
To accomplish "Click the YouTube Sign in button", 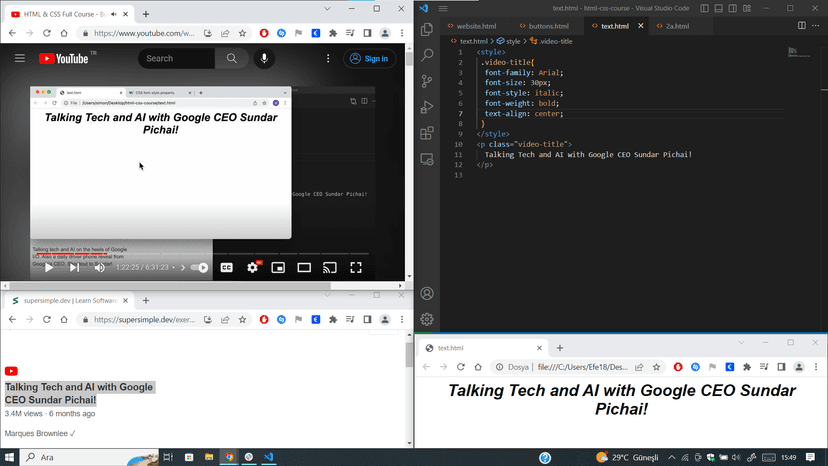I will [369, 59].
